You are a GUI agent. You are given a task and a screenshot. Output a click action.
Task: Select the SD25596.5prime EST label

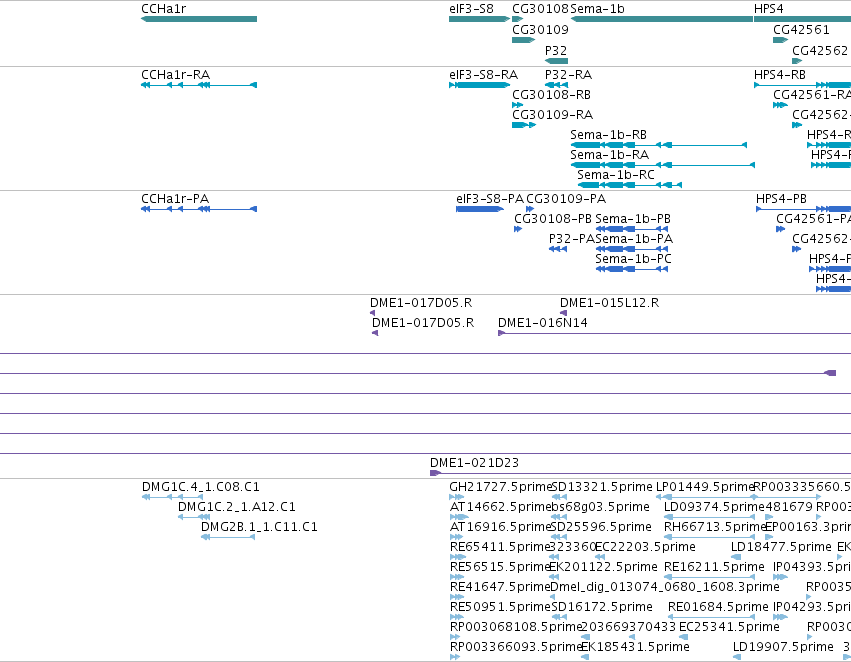coord(601,527)
